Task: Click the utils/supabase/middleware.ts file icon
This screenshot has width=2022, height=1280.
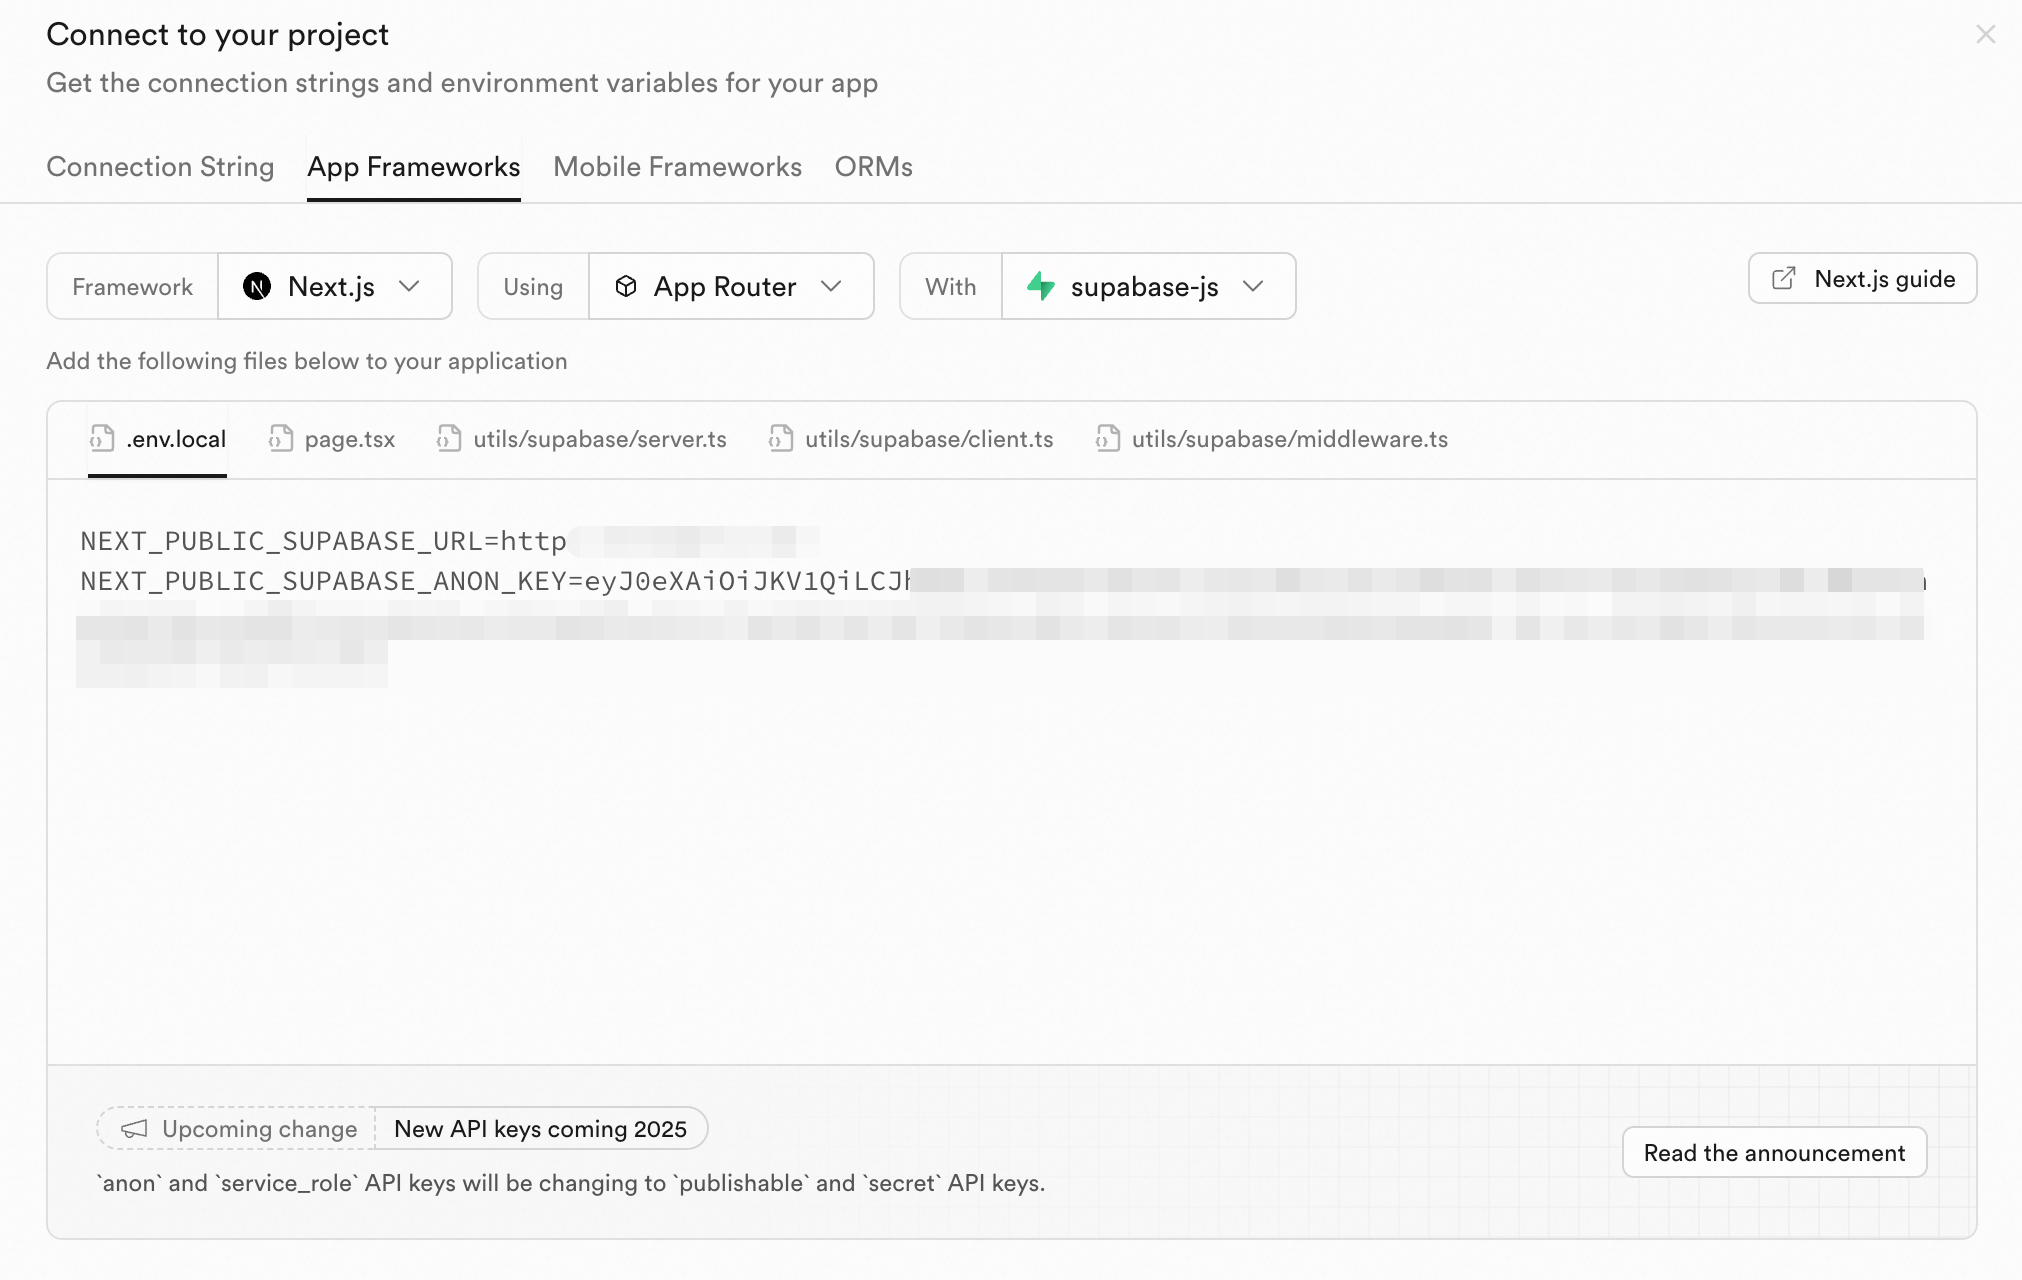Action: pyautogui.click(x=1108, y=439)
